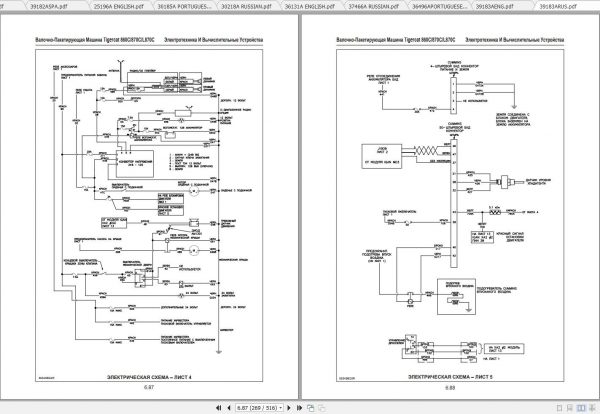The image size is (600, 414).
Task: Go to the previous page
Action: [x=229, y=408]
